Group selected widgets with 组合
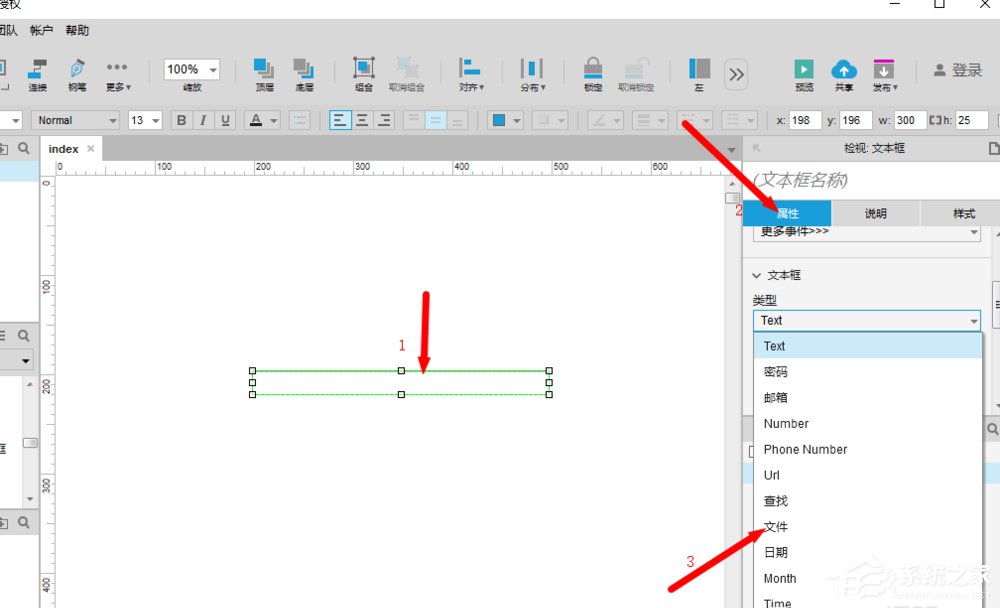 click(364, 75)
